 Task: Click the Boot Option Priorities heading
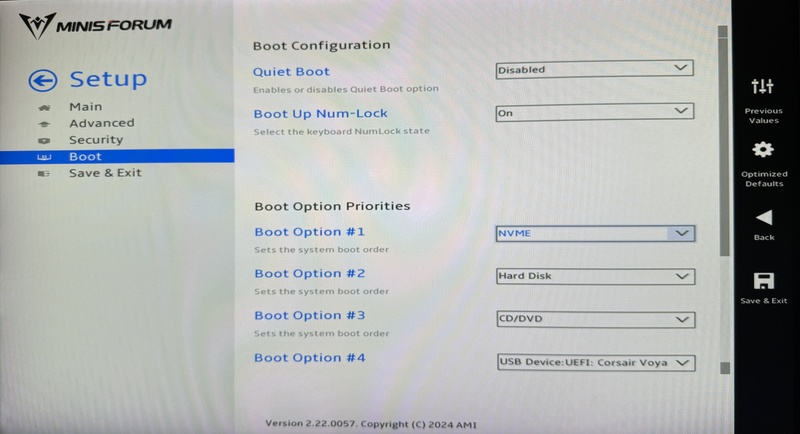click(332, 206)
